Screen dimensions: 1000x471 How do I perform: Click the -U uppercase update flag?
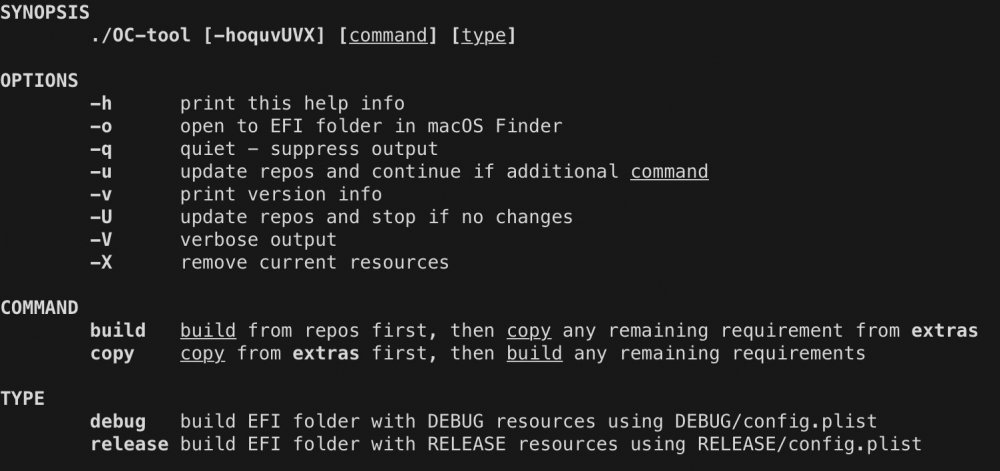pyautogui.click(x=101, y=217)
